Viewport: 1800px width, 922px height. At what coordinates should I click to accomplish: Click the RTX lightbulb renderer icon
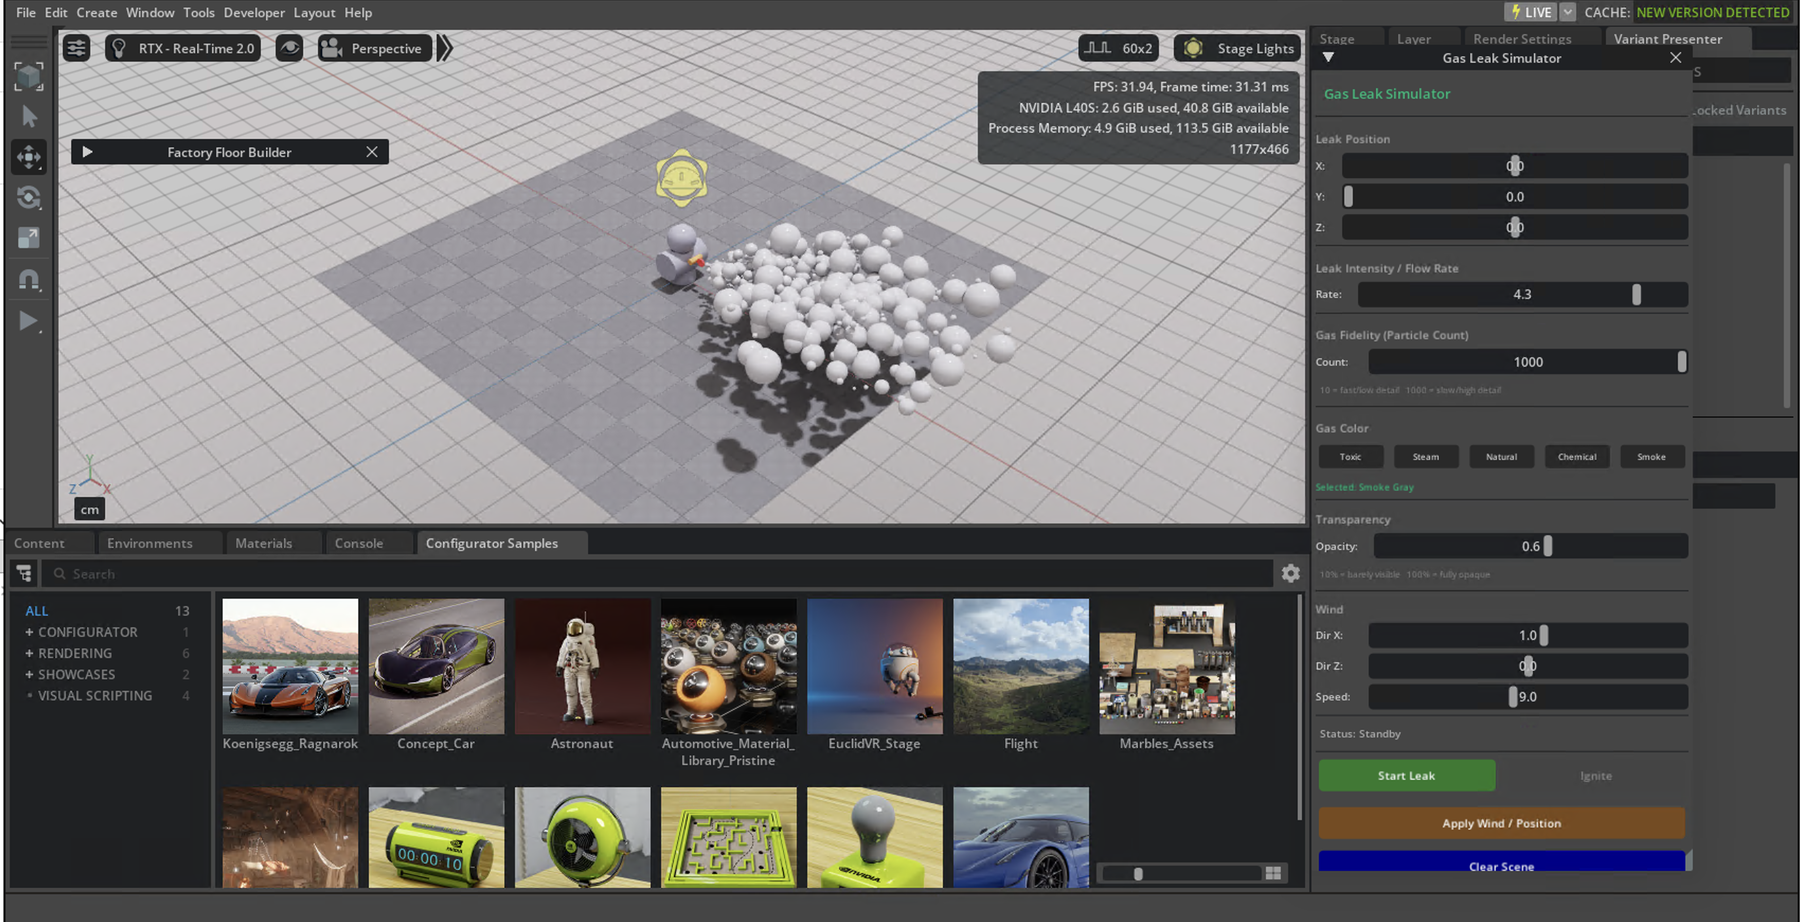point(119,48)
